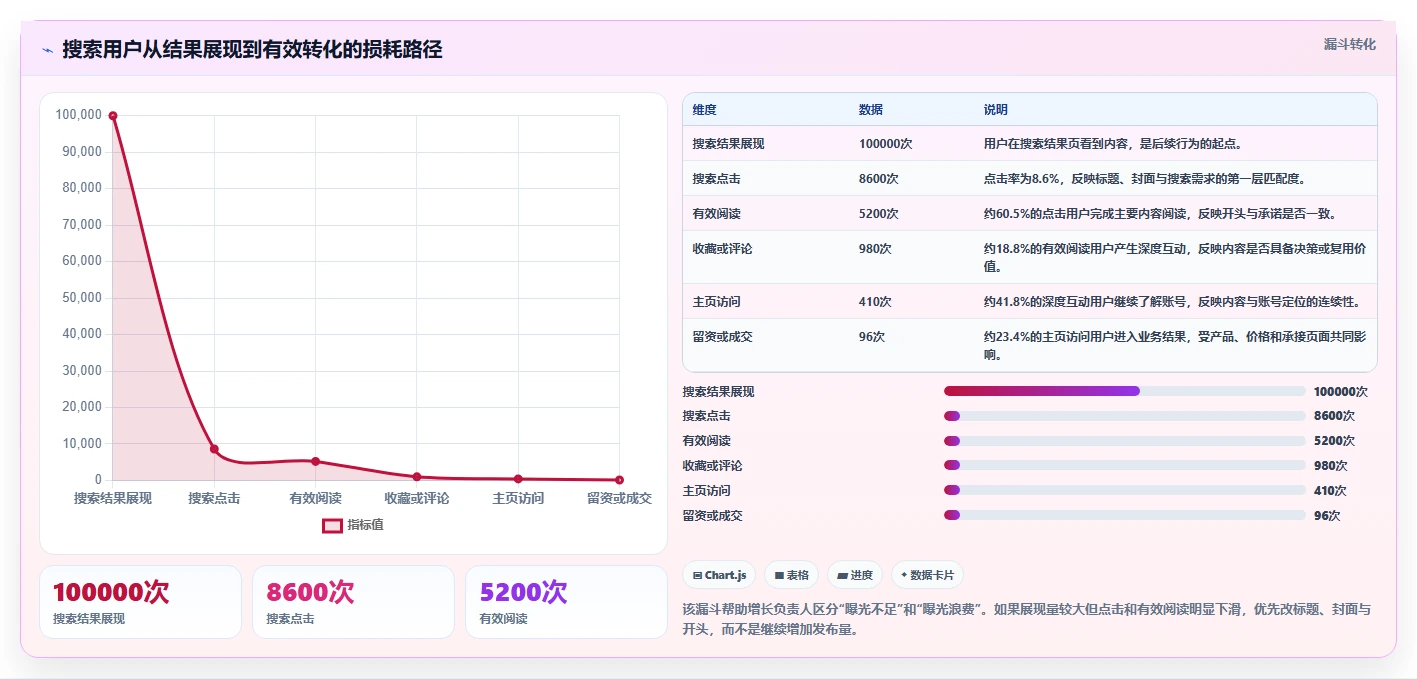Image resolution: width=1417 pixels, height=679 pixels.
Task: Click the Chart.js tag chip
Action: 719,575
